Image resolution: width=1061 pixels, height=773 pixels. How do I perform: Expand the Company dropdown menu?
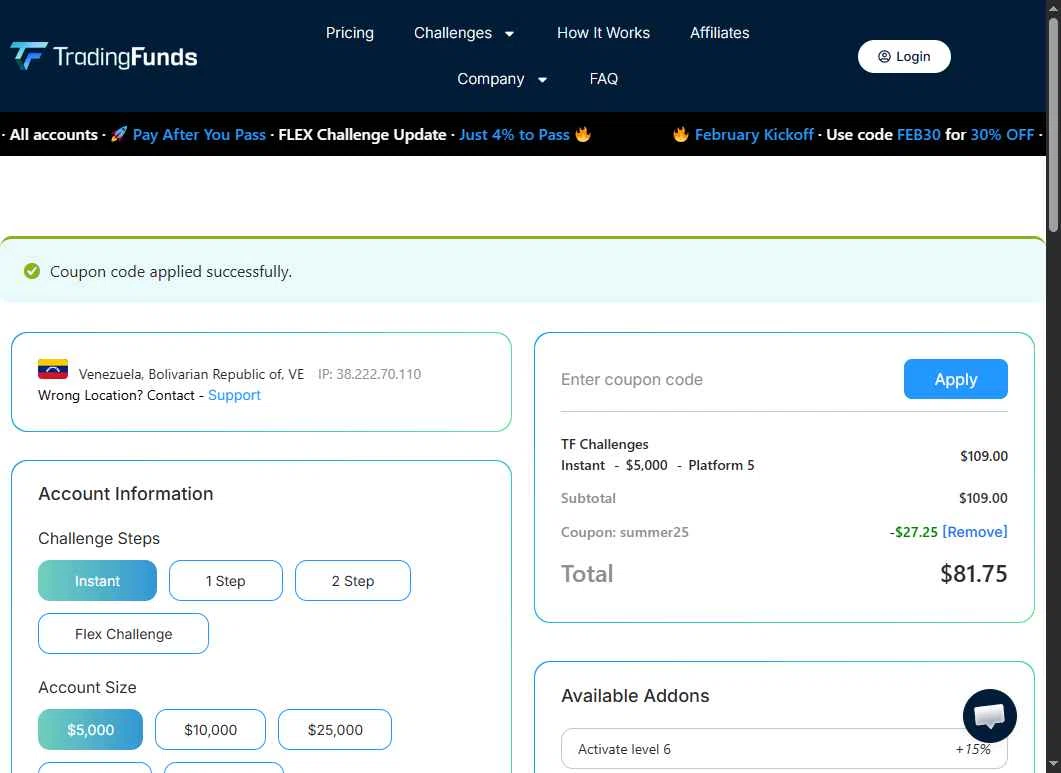coord(501,79)
